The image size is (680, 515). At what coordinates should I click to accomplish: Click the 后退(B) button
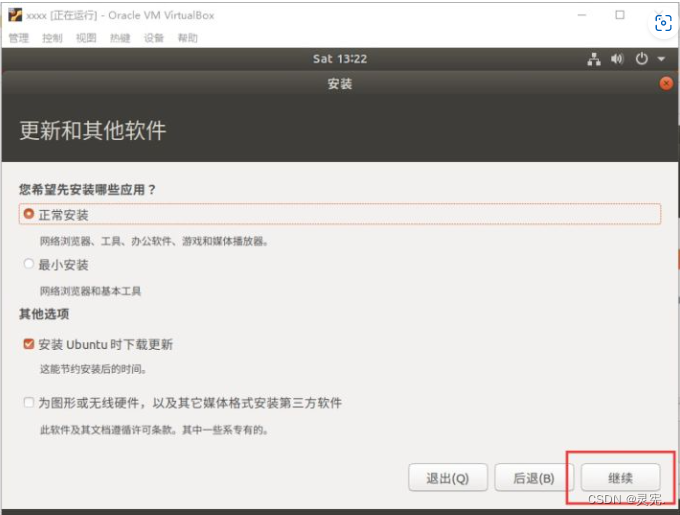tap(534, 478)
